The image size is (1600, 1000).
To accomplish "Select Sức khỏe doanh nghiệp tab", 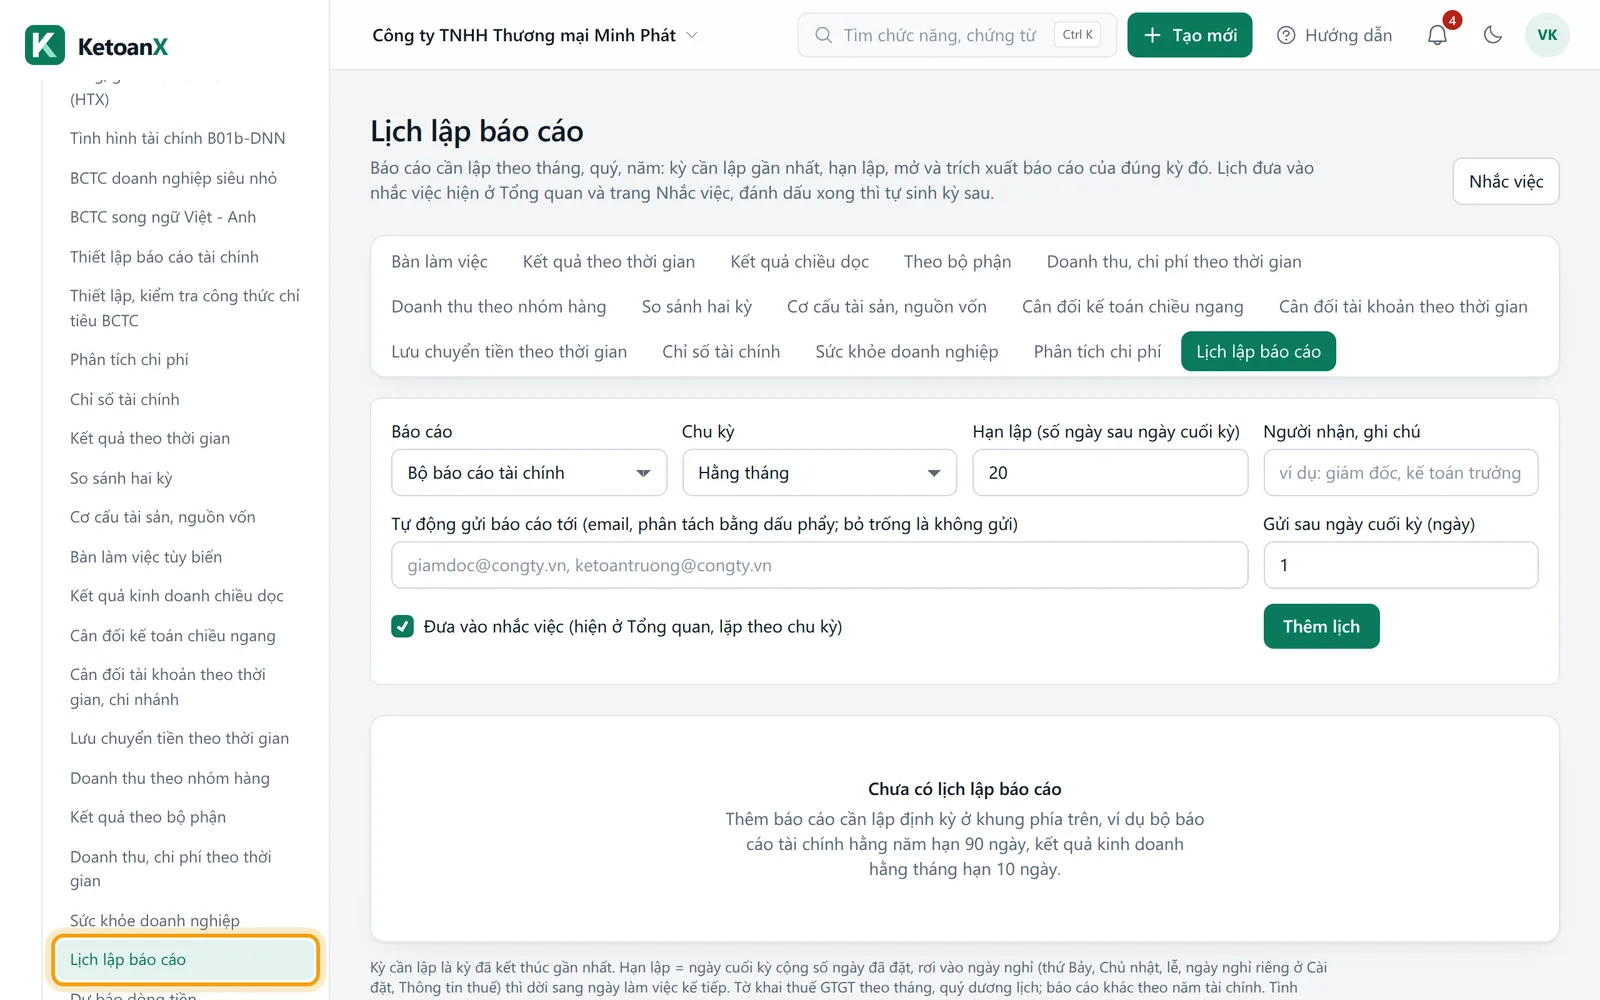I will [906, 351].
